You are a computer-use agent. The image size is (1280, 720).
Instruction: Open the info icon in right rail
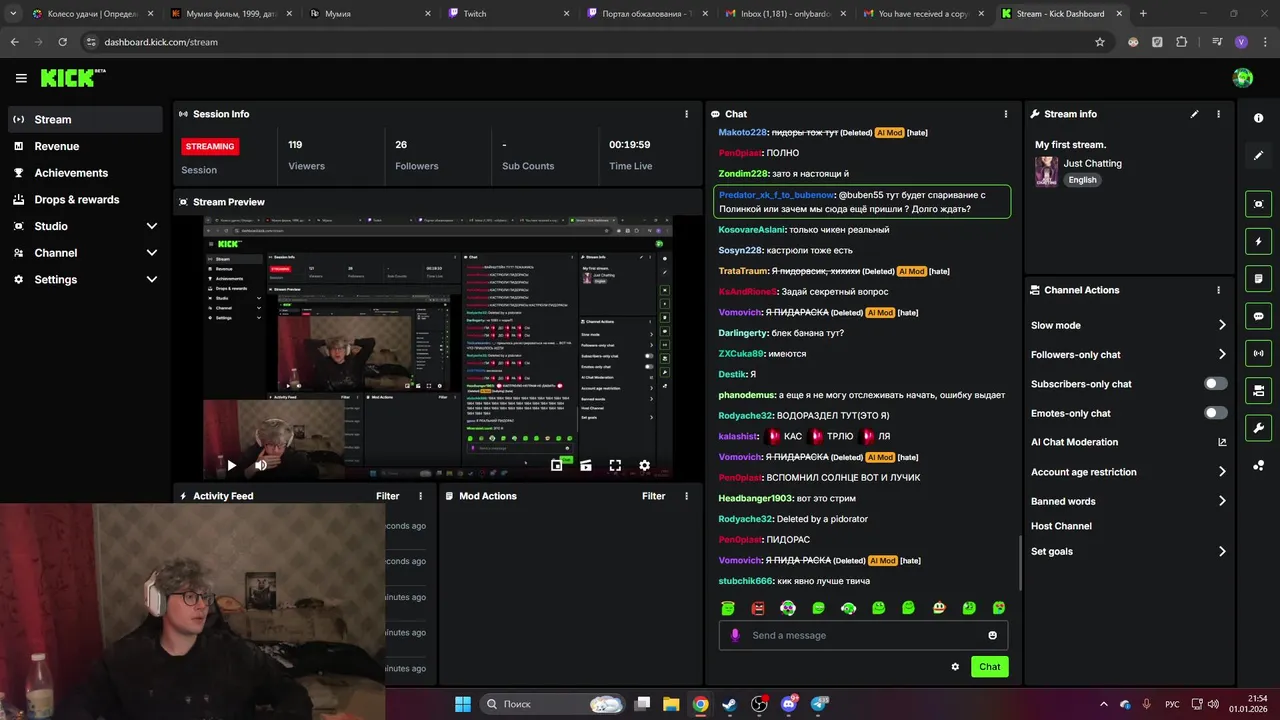click(1258, 118)
